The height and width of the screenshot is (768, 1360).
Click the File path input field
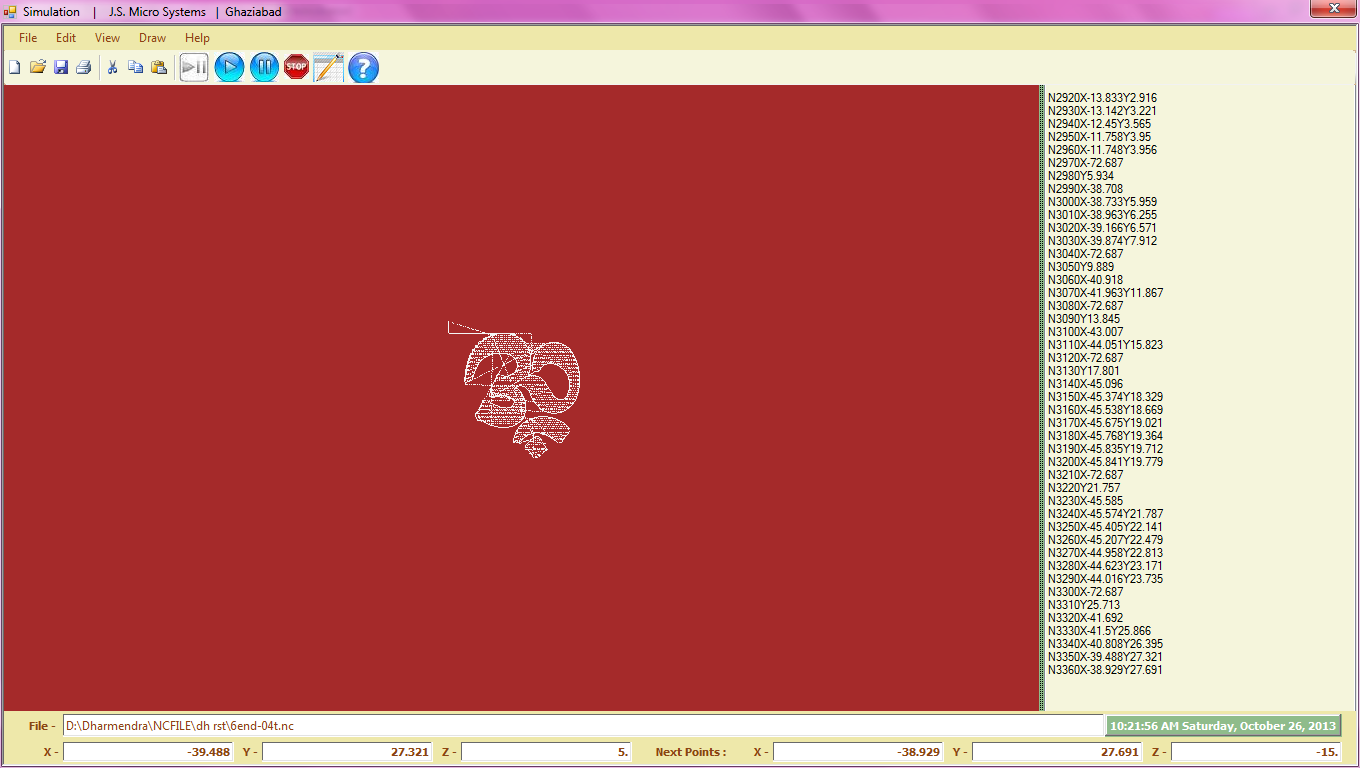tap(583, 725)
